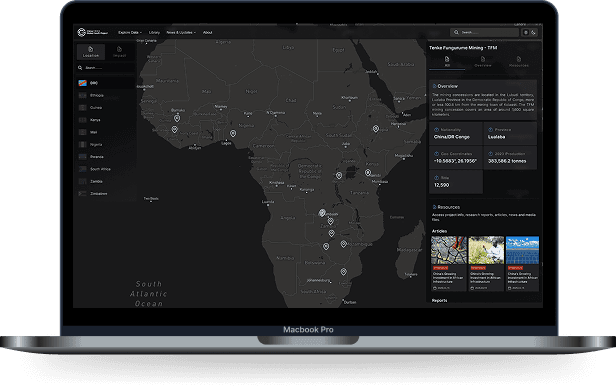Click the globe language icon in header
616x389 pixels.
click(526, 33)
